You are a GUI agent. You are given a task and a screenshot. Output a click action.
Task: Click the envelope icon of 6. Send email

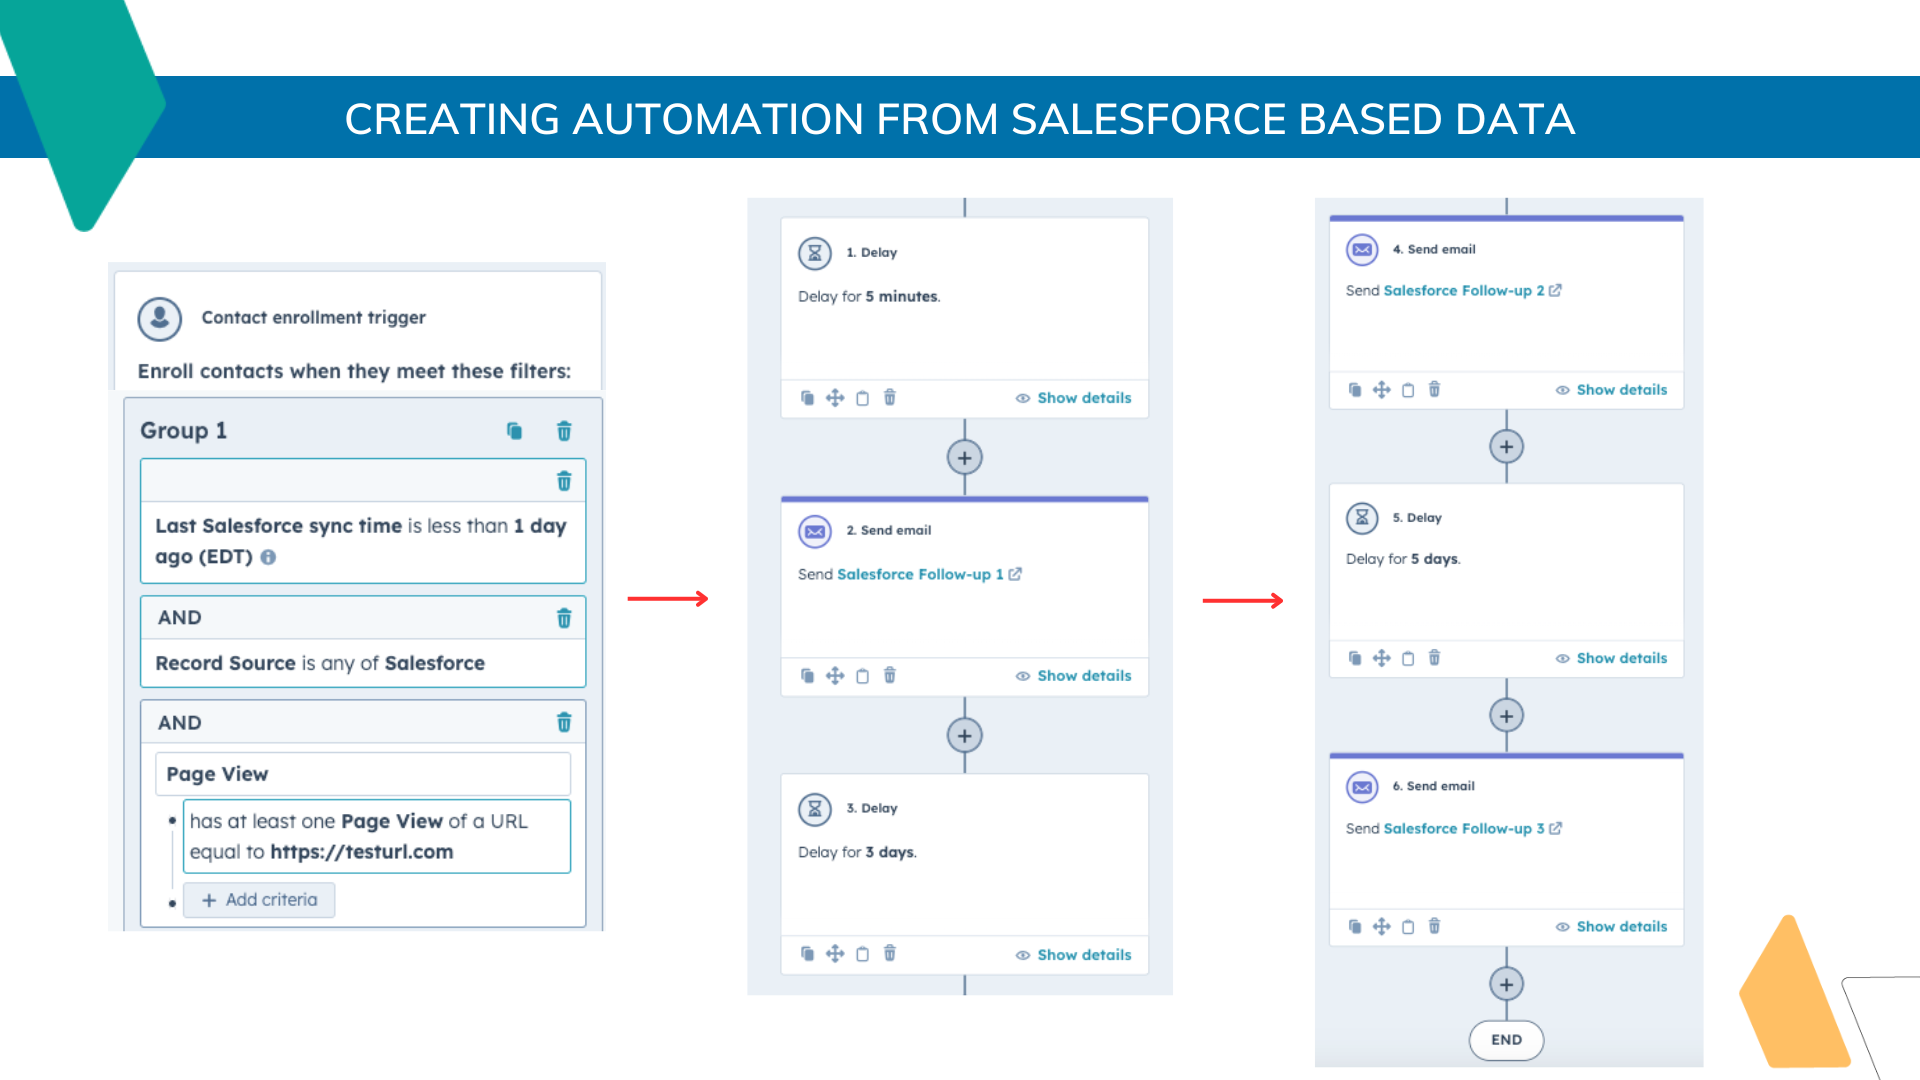click(x=1362, y=787)
